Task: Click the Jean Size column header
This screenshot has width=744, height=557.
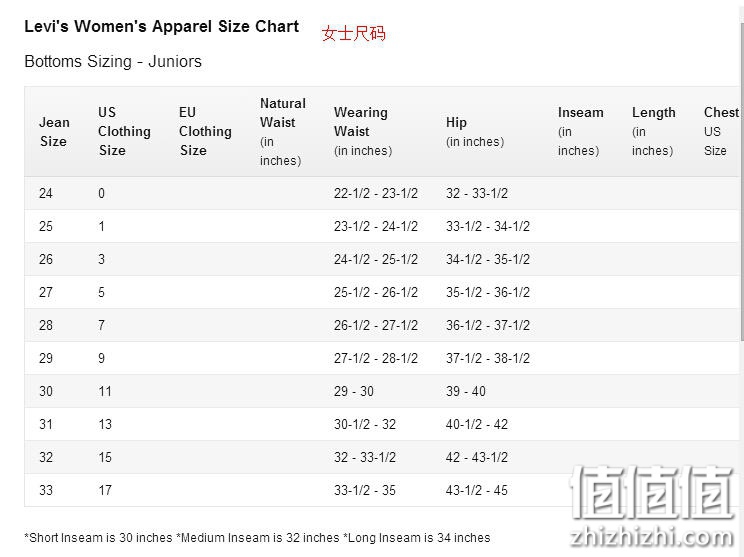Action: pos(54,132)
